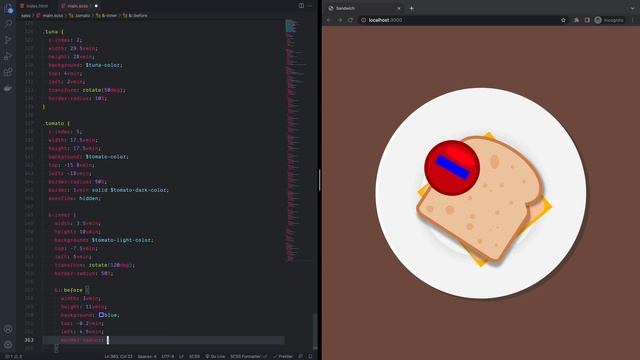
Task: Open the browser tab search dropdown arrow
Action: (x=632, y=8)
